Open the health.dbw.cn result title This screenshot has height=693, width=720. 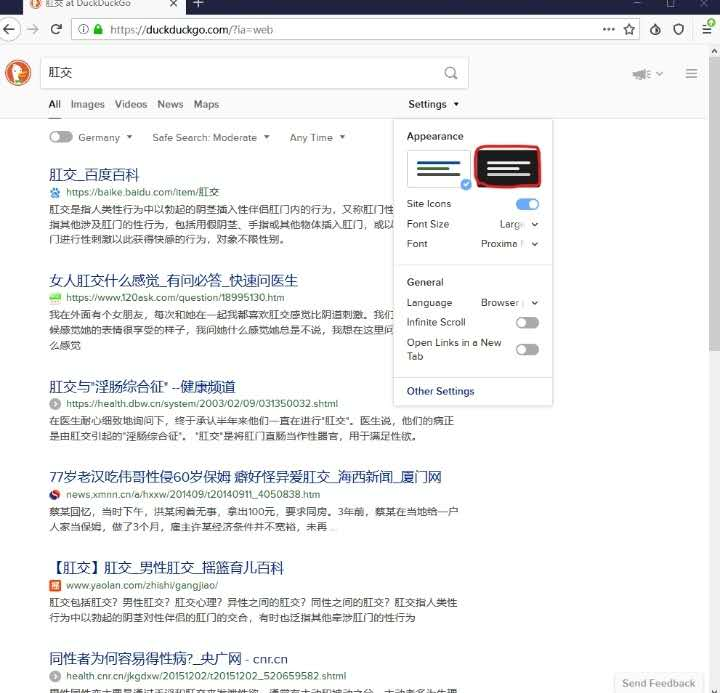click(x=142, y=386)
